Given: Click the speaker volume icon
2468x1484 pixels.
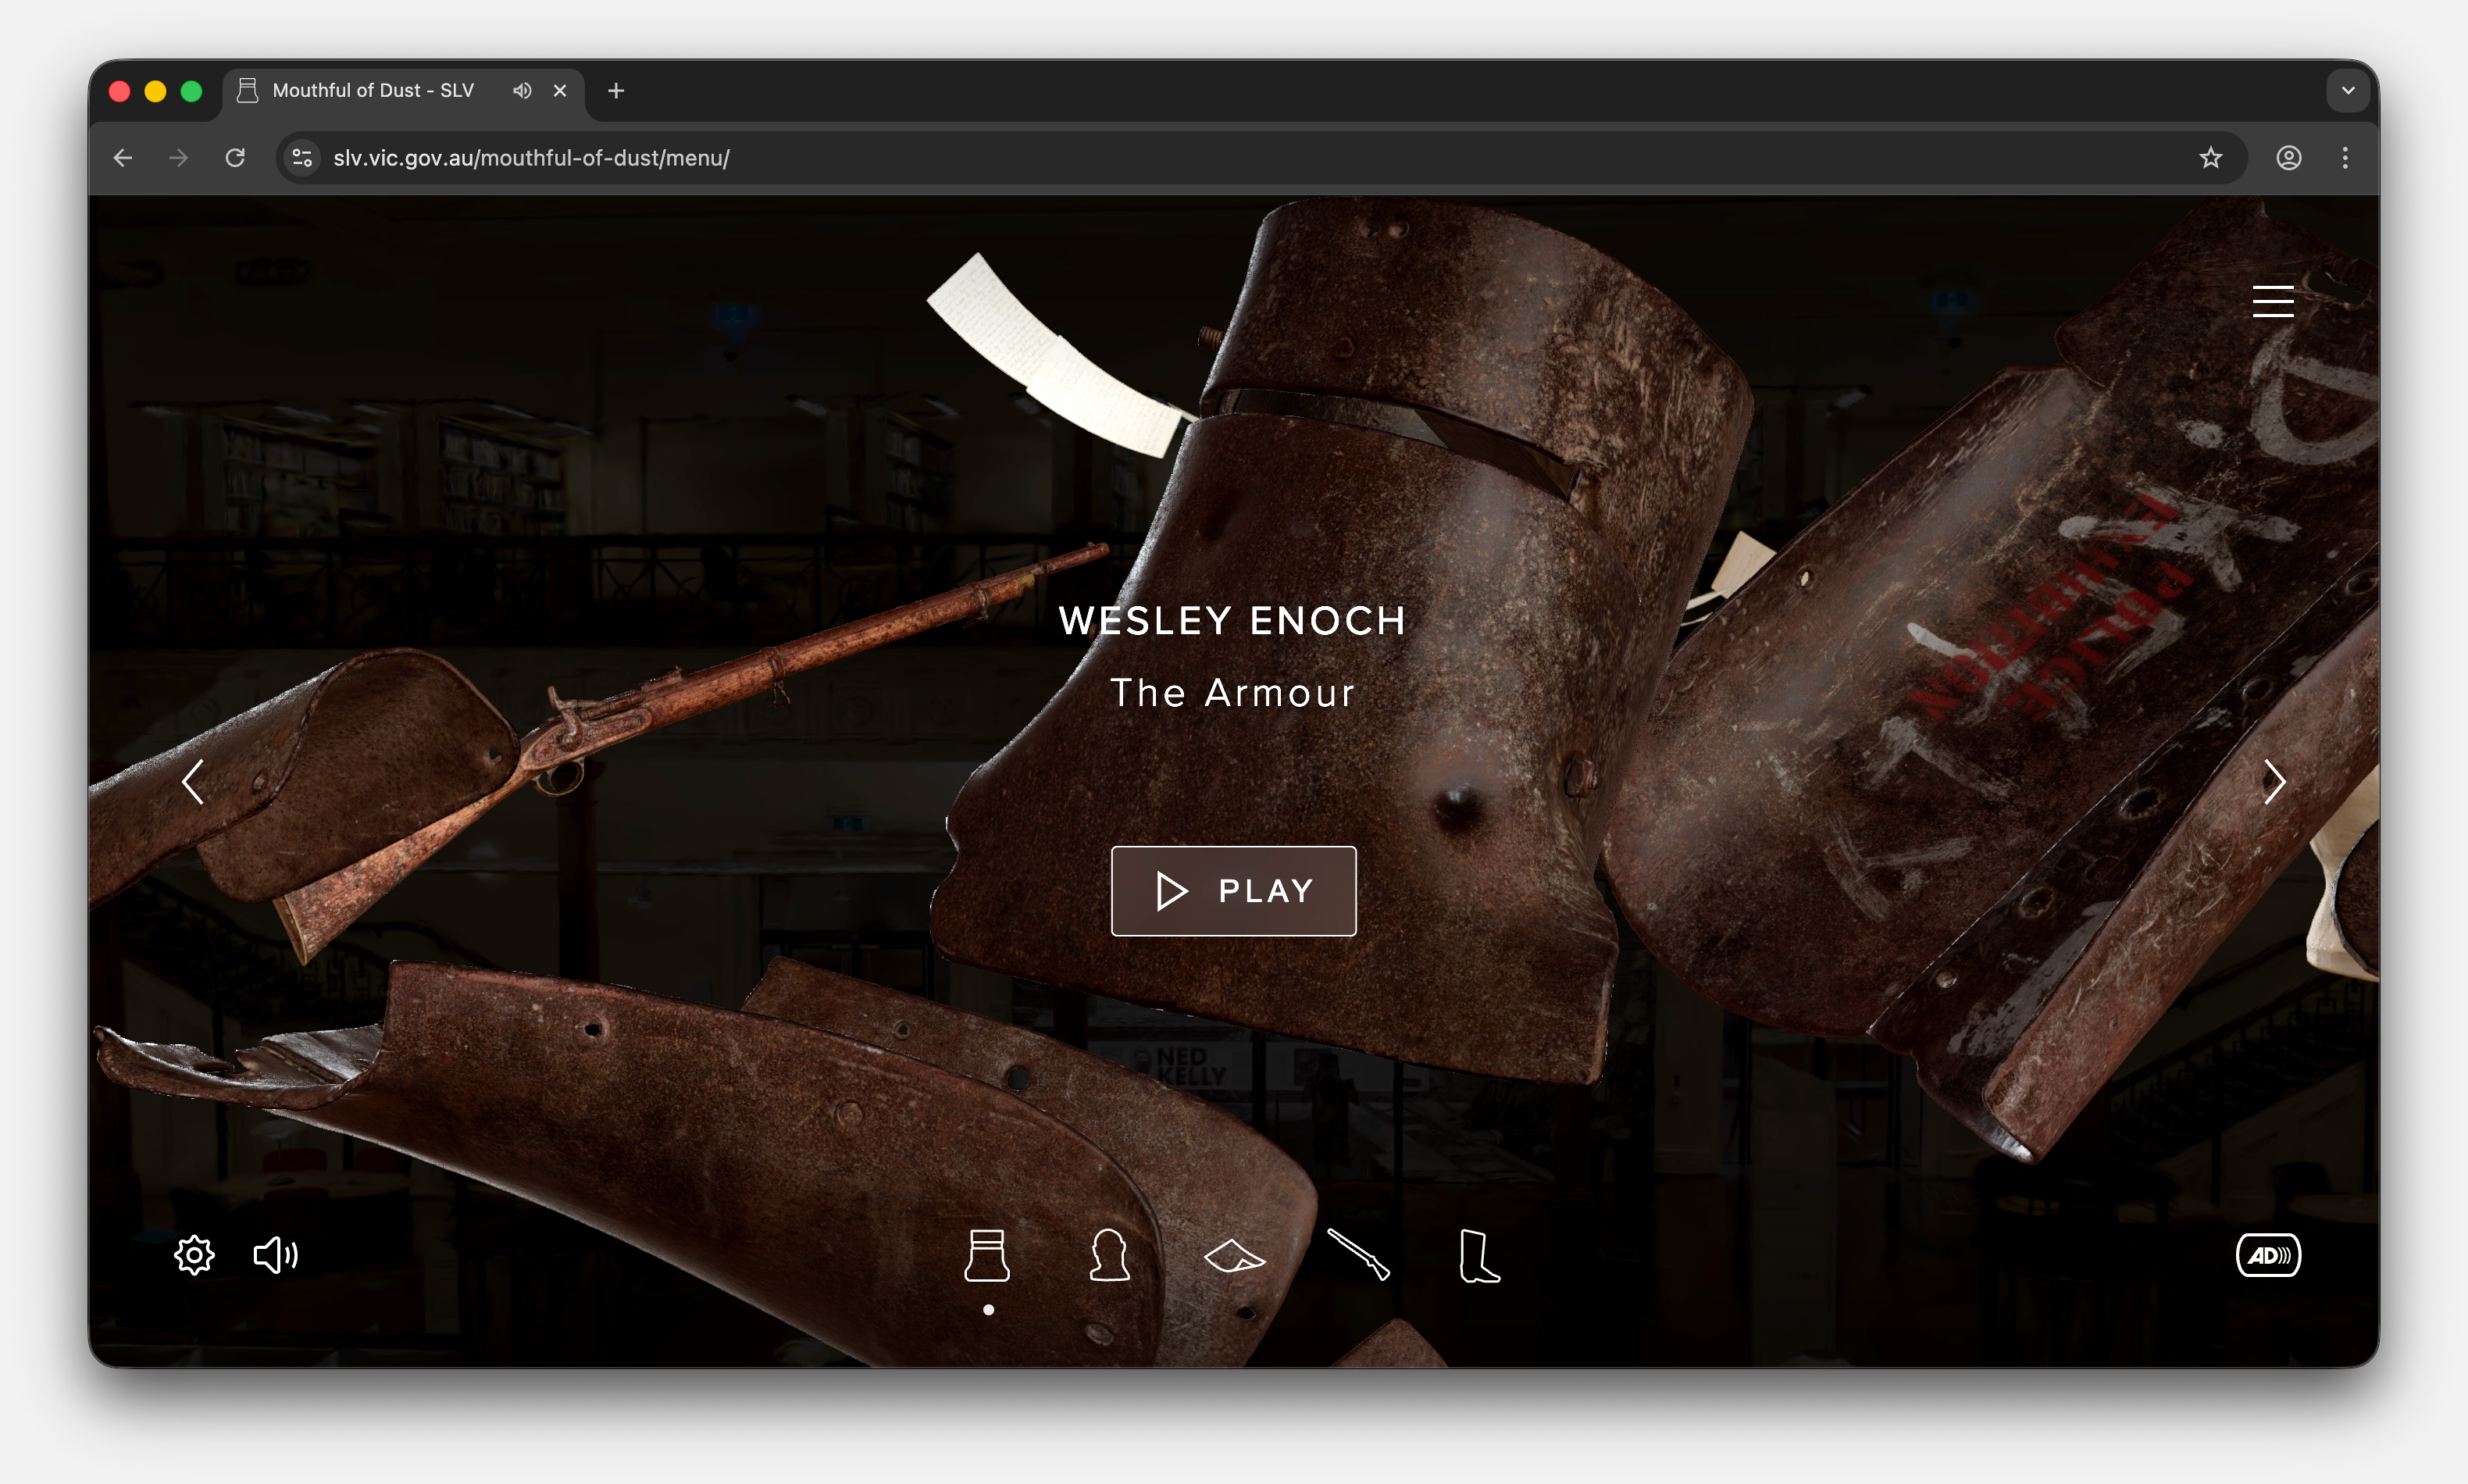Looking at the screenshot, I should coord(276,1255).
